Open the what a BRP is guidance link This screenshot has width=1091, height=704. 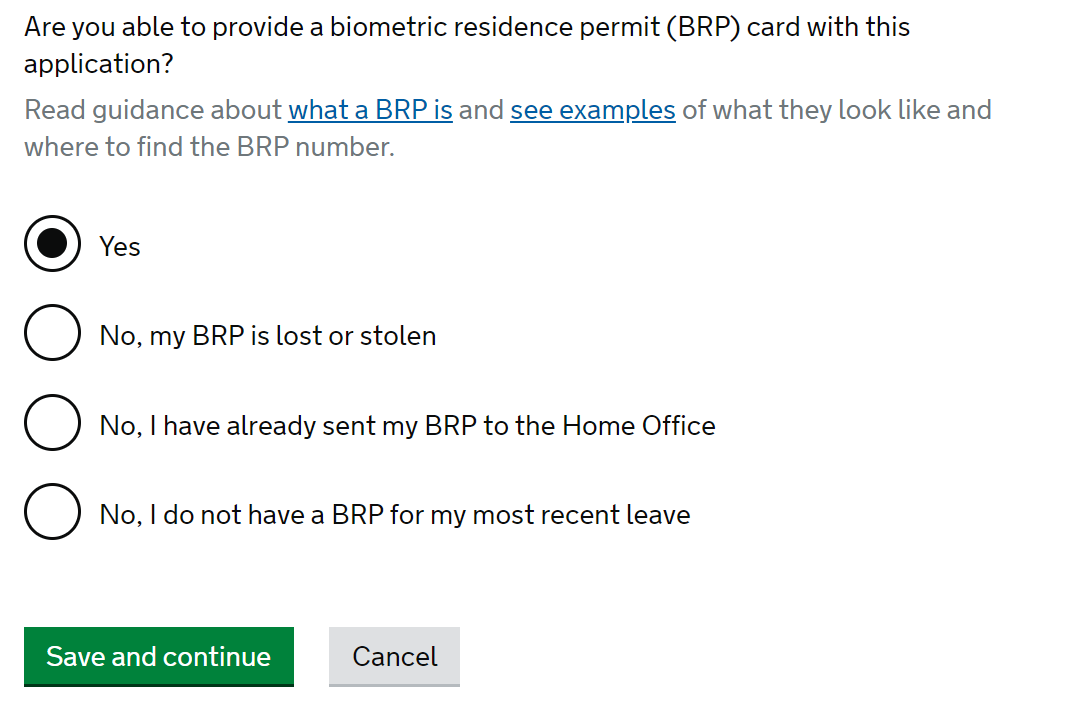click(x=370, y=110)
